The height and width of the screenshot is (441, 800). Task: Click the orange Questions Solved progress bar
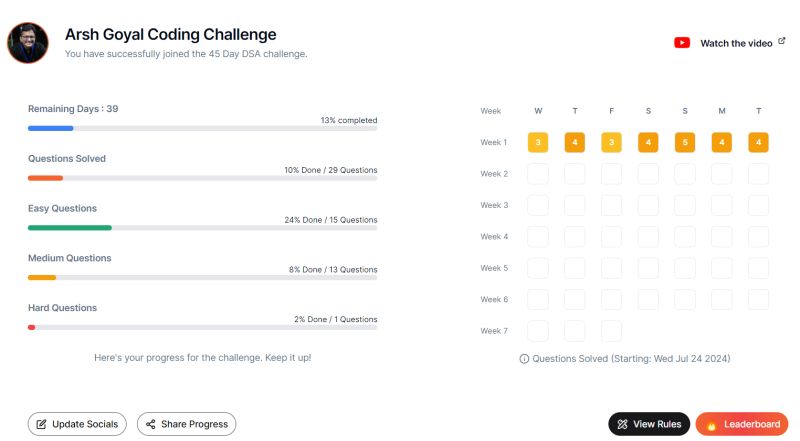point(203,178)
